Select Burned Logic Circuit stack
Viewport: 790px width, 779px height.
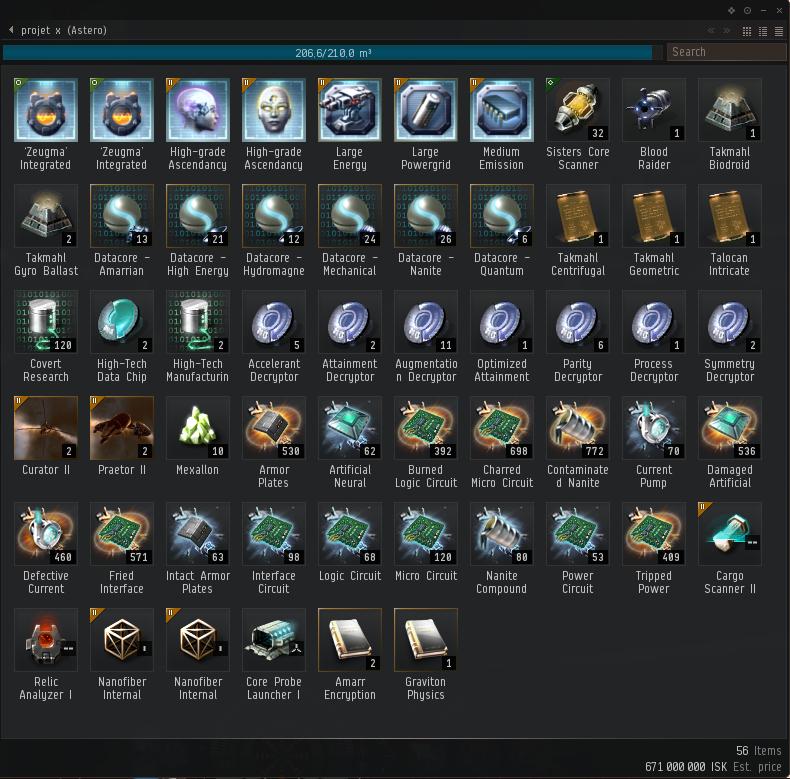426,428
